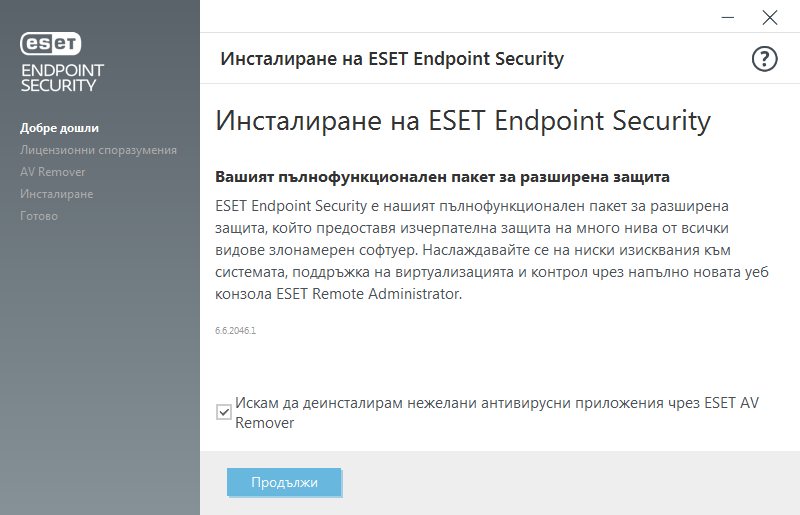The image size is (800, 515).
Task: Open help with the question mark icon
Action: (764, 59)
